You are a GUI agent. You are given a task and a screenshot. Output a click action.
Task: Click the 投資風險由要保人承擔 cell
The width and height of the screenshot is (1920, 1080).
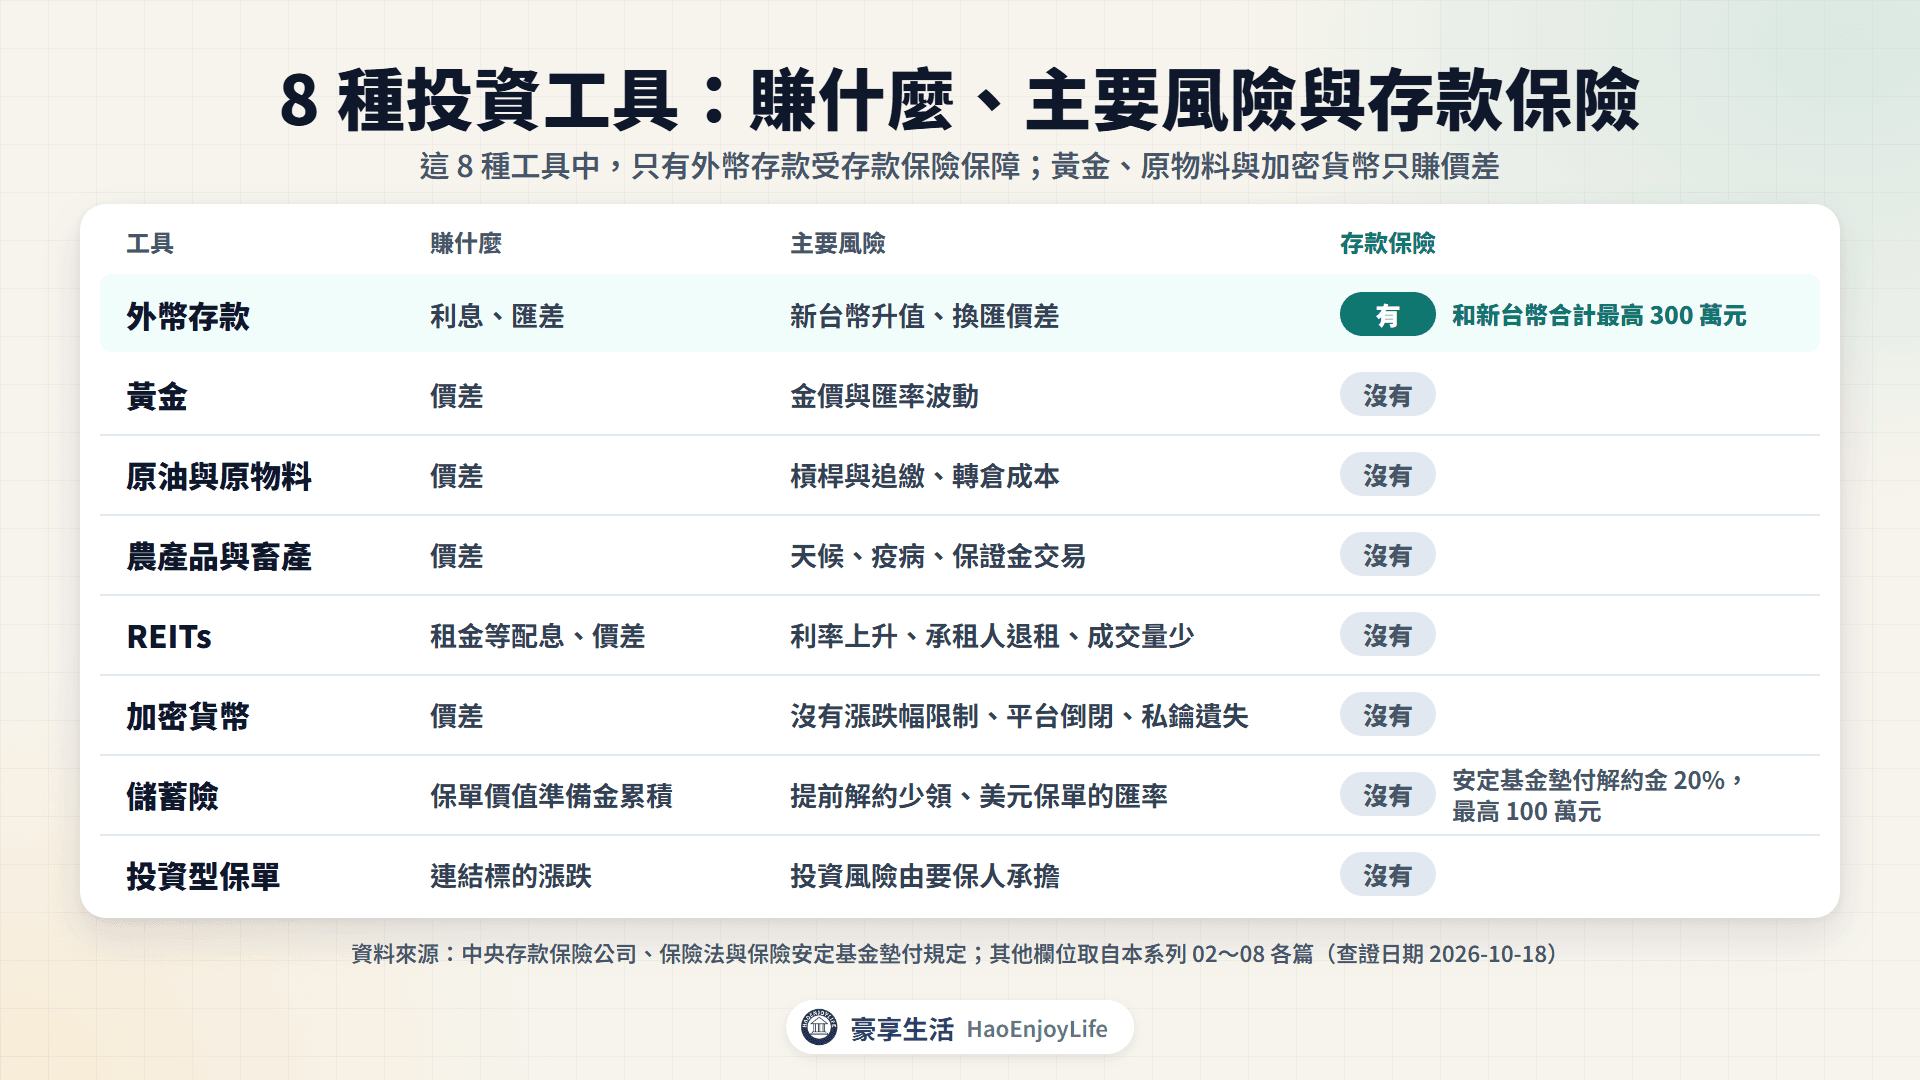925,876
